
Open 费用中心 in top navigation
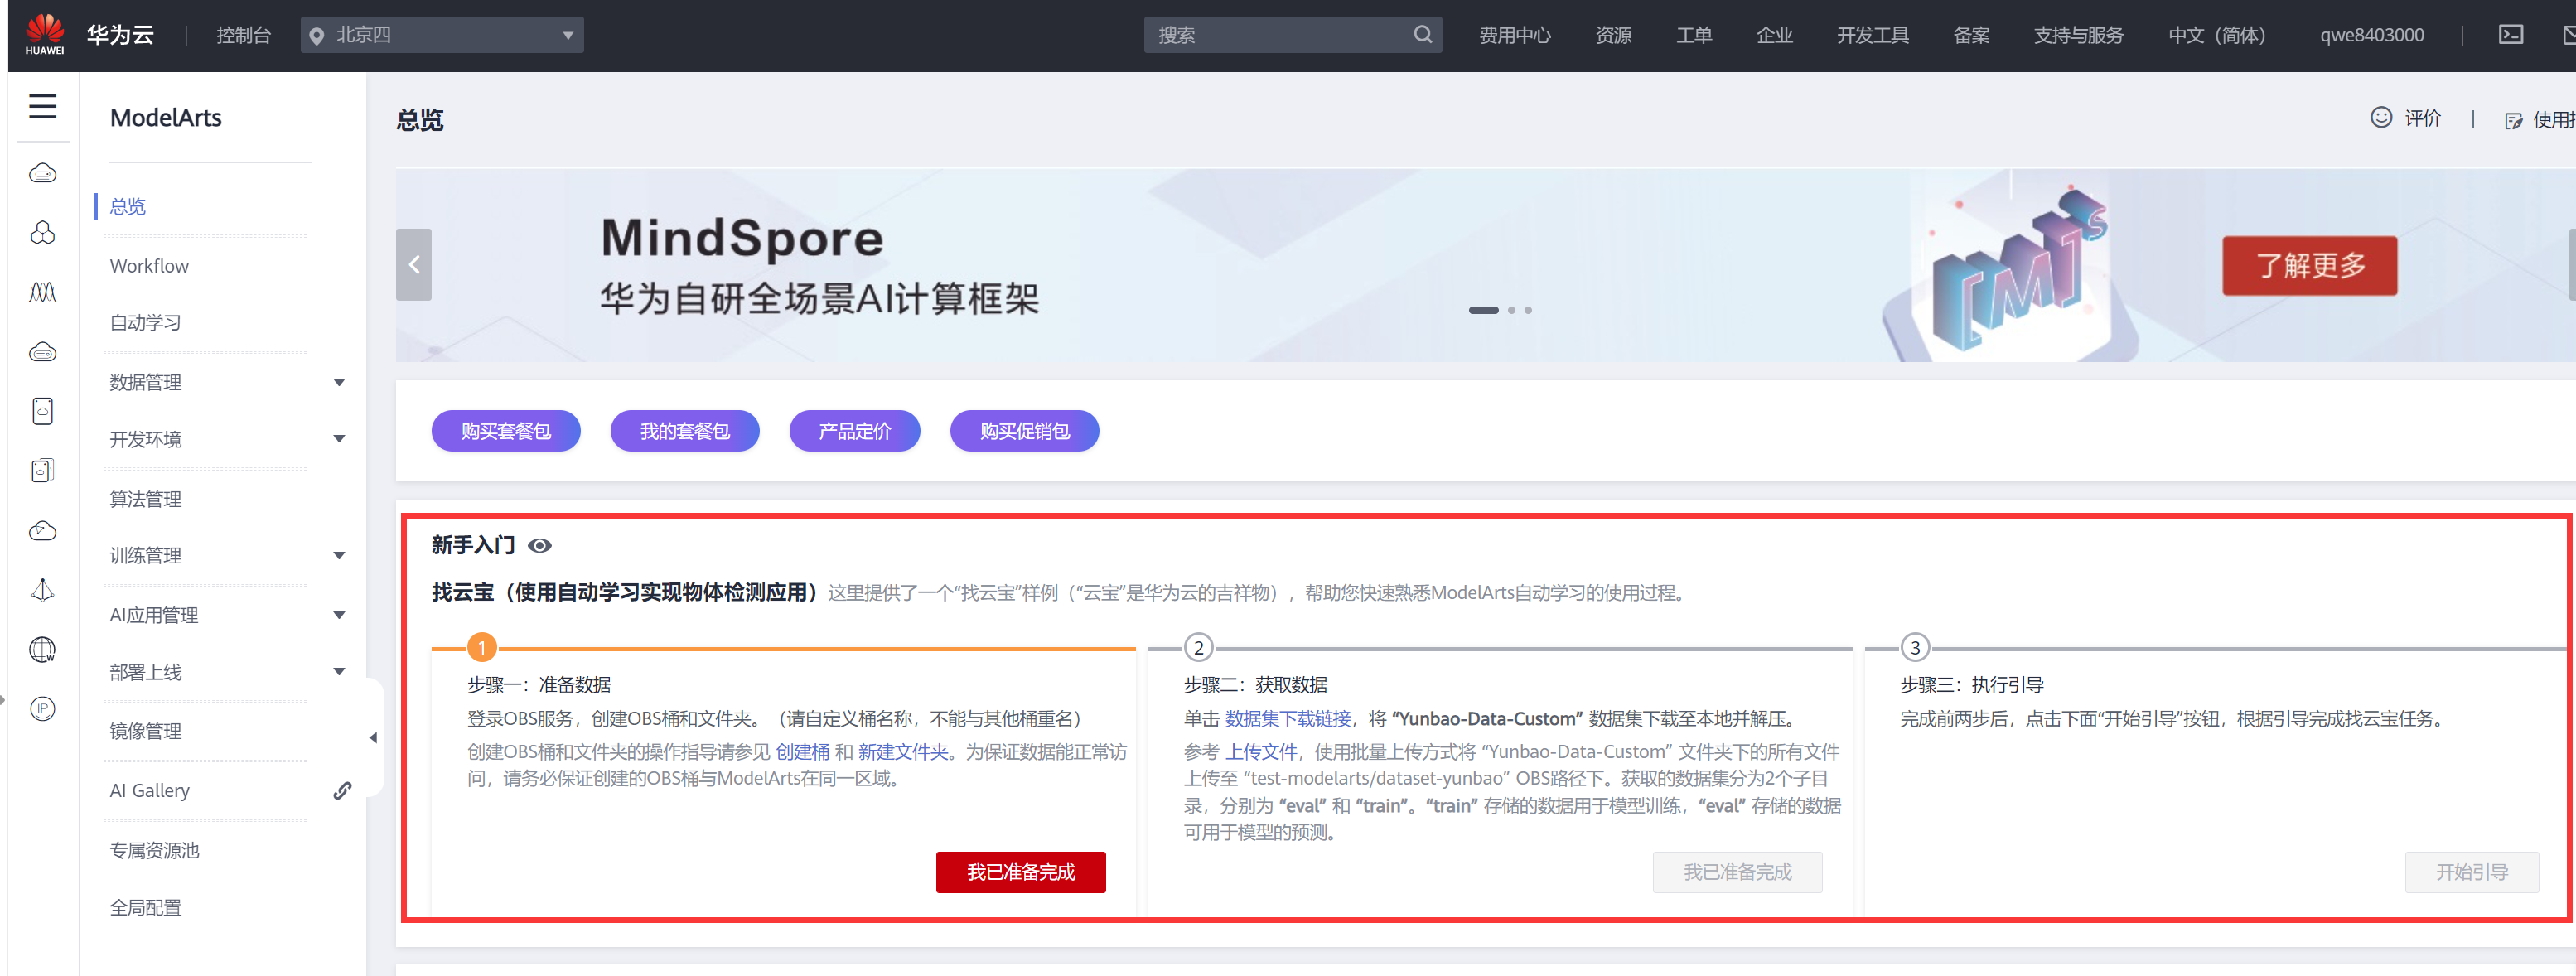tap(1514, 35)
